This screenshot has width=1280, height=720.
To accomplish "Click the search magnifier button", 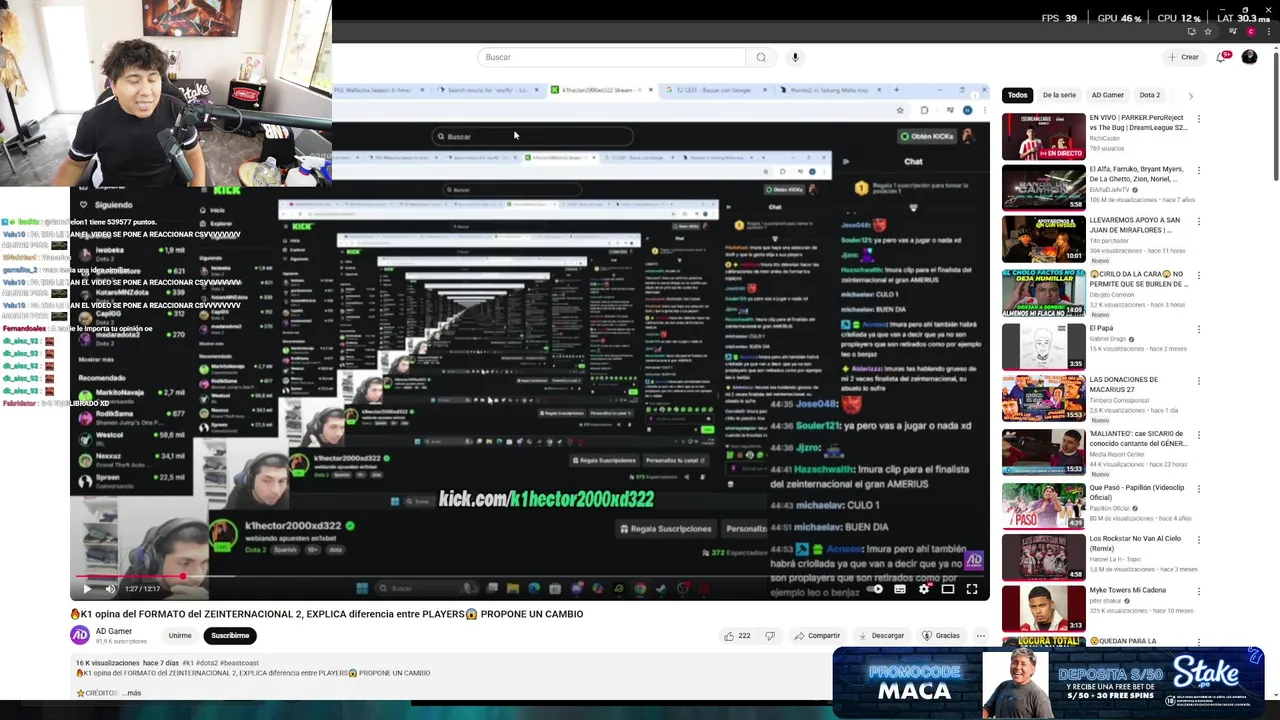I will 761,57.
